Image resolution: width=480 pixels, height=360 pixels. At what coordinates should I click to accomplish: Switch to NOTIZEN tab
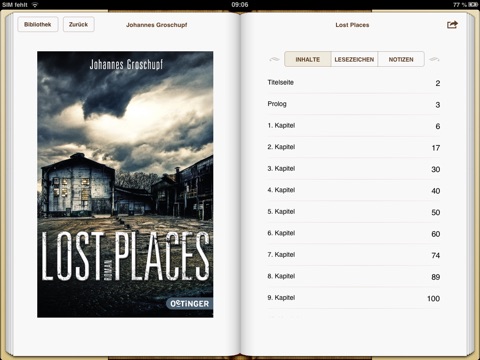coord(401,59)
